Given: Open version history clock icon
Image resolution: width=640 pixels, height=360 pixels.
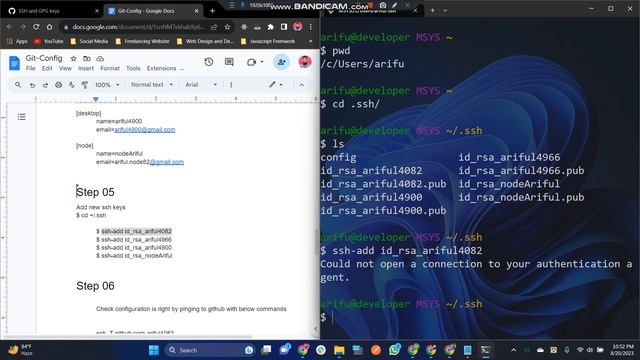Looking at the screenshot, I should click(209, 62).
